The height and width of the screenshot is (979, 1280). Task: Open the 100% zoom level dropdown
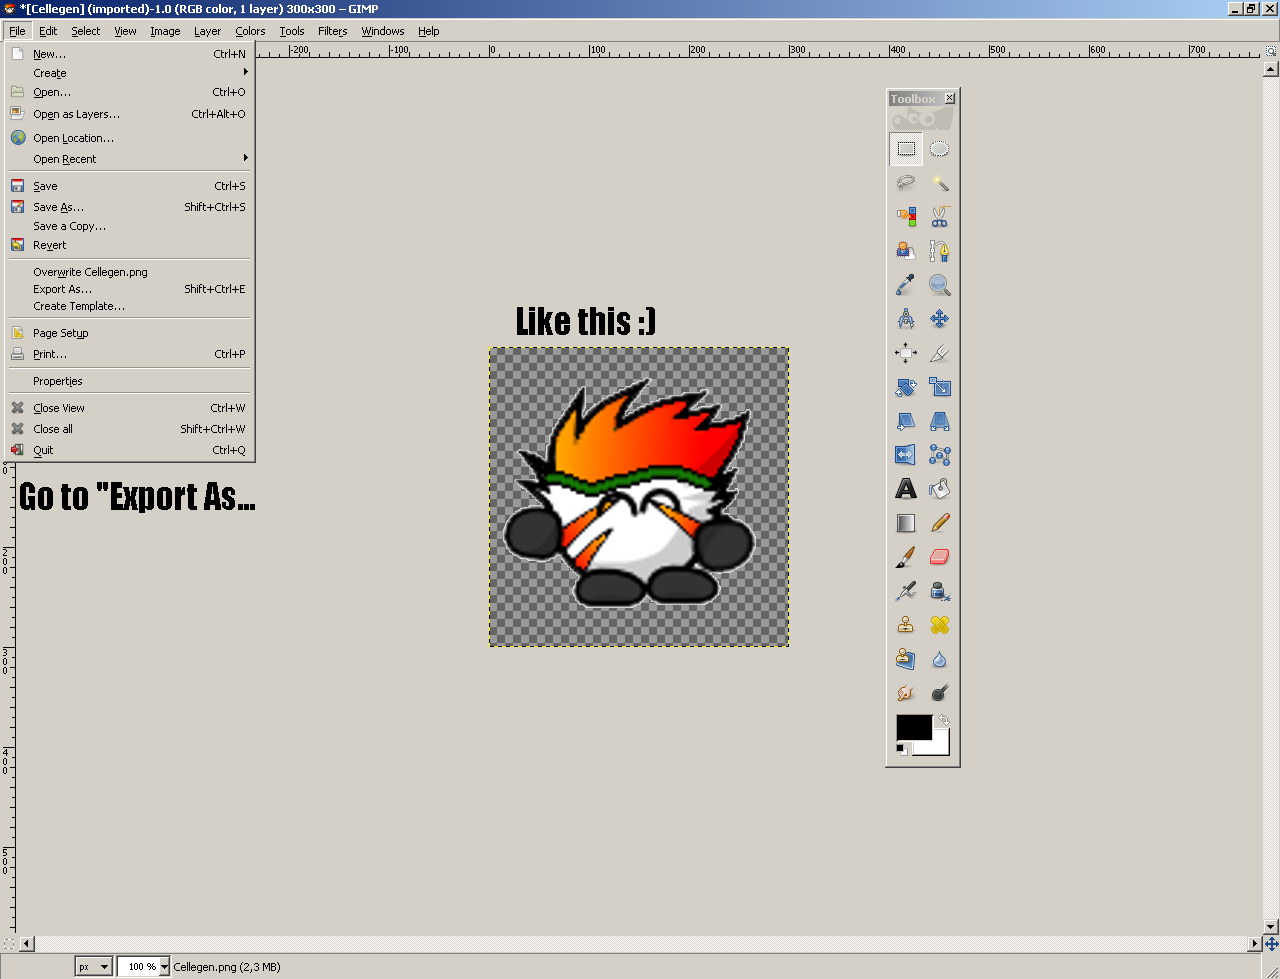(142, 966)
